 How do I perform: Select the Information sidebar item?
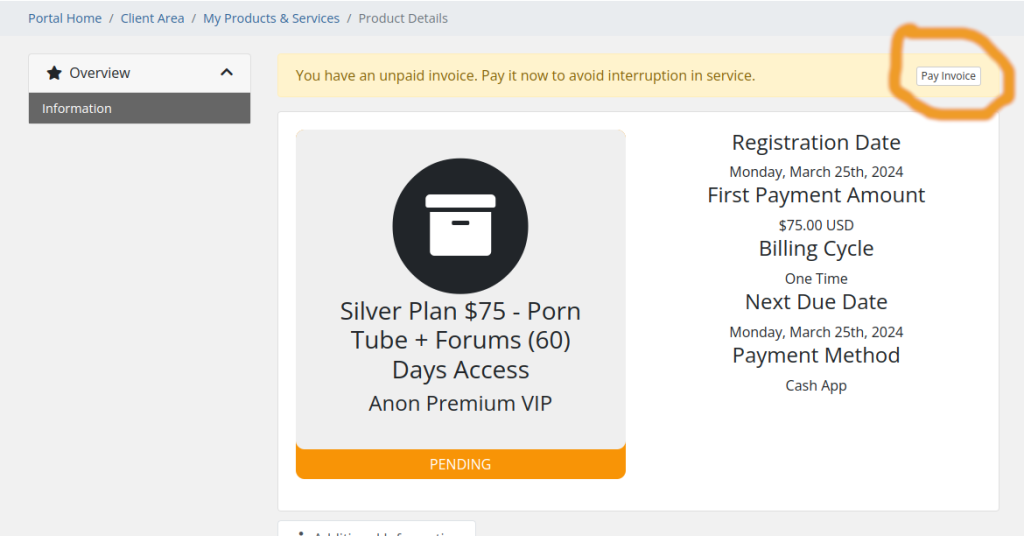click(x=139, y=108)
